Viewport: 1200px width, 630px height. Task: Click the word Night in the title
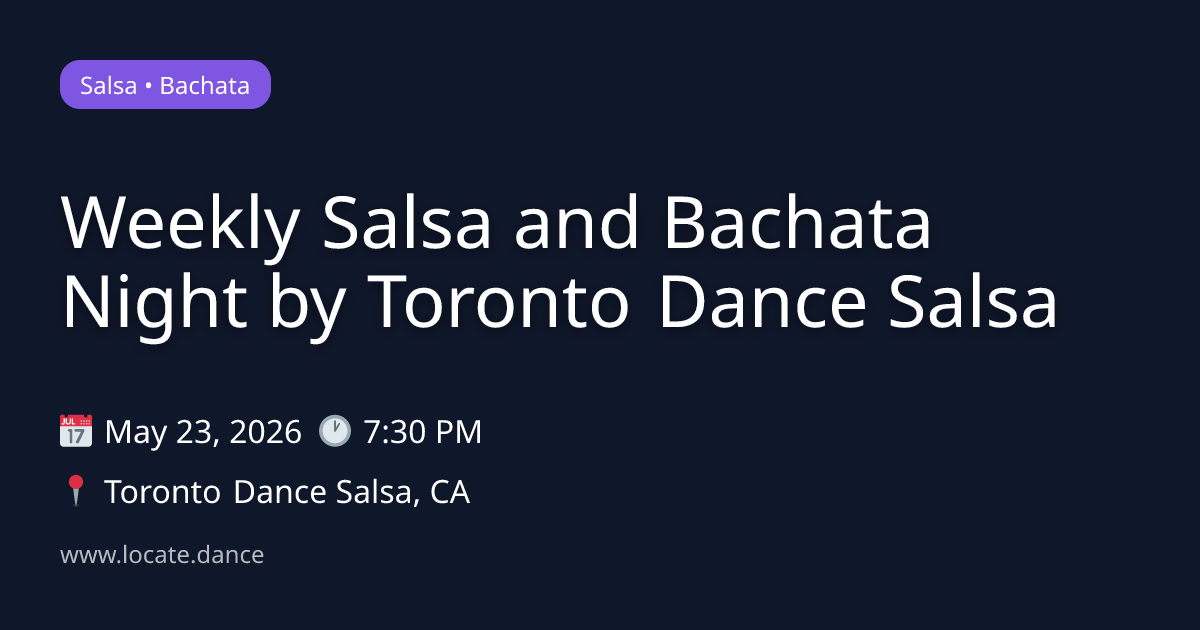tap(153, 303)
